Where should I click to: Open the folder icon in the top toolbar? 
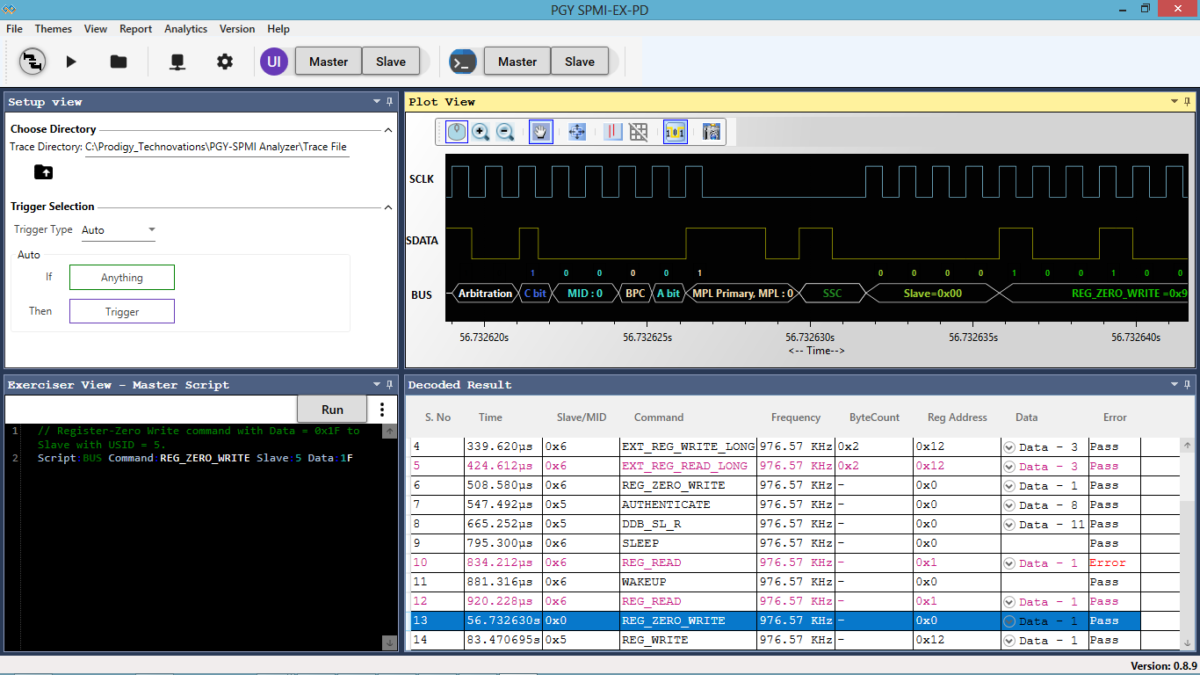click(x=117, y=61)
